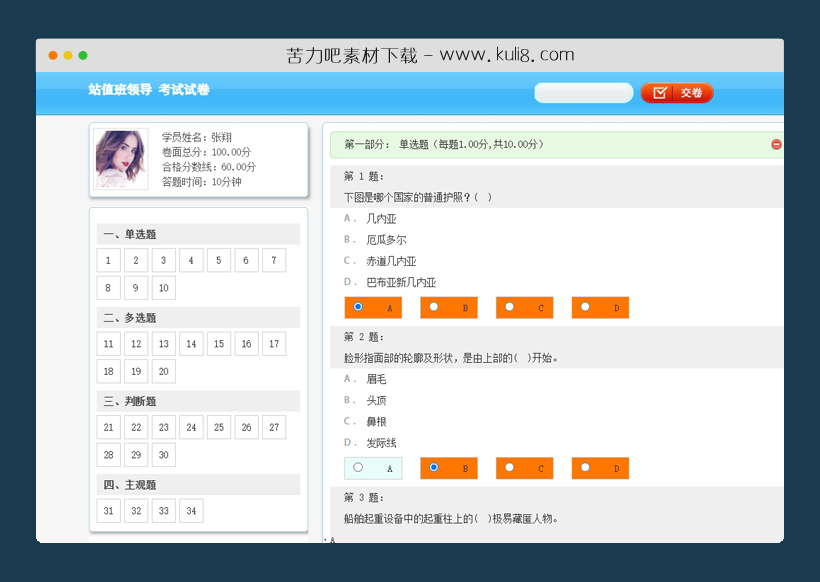Click the search input field in the header
The height and width of the screenshot is (582, 820).
point(583,92)
